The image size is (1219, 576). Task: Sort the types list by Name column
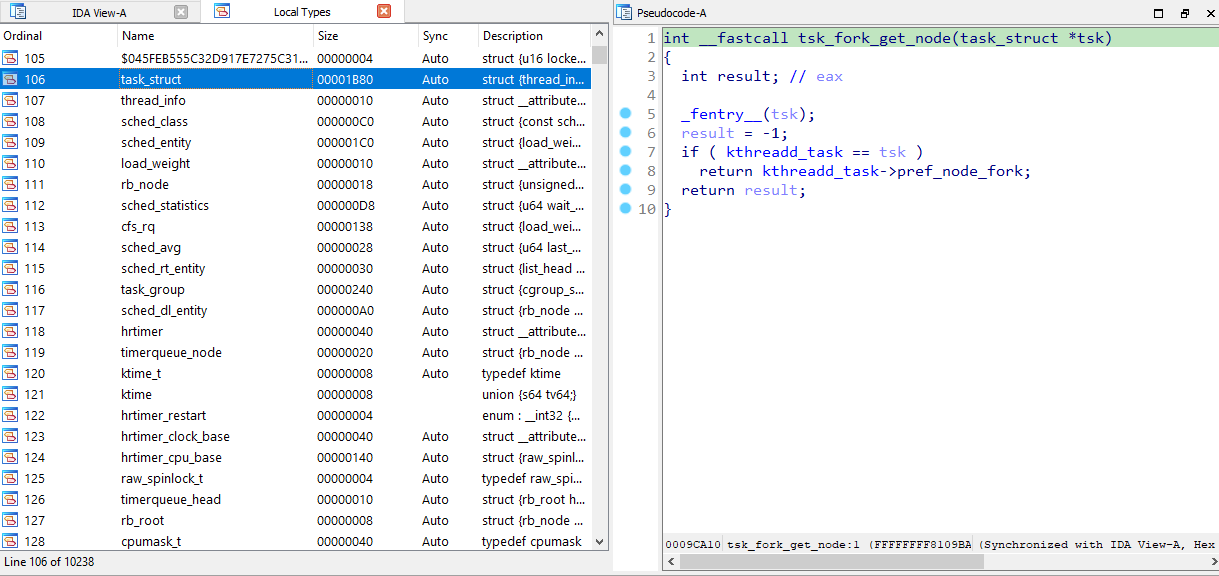click(x=216, y=36)
